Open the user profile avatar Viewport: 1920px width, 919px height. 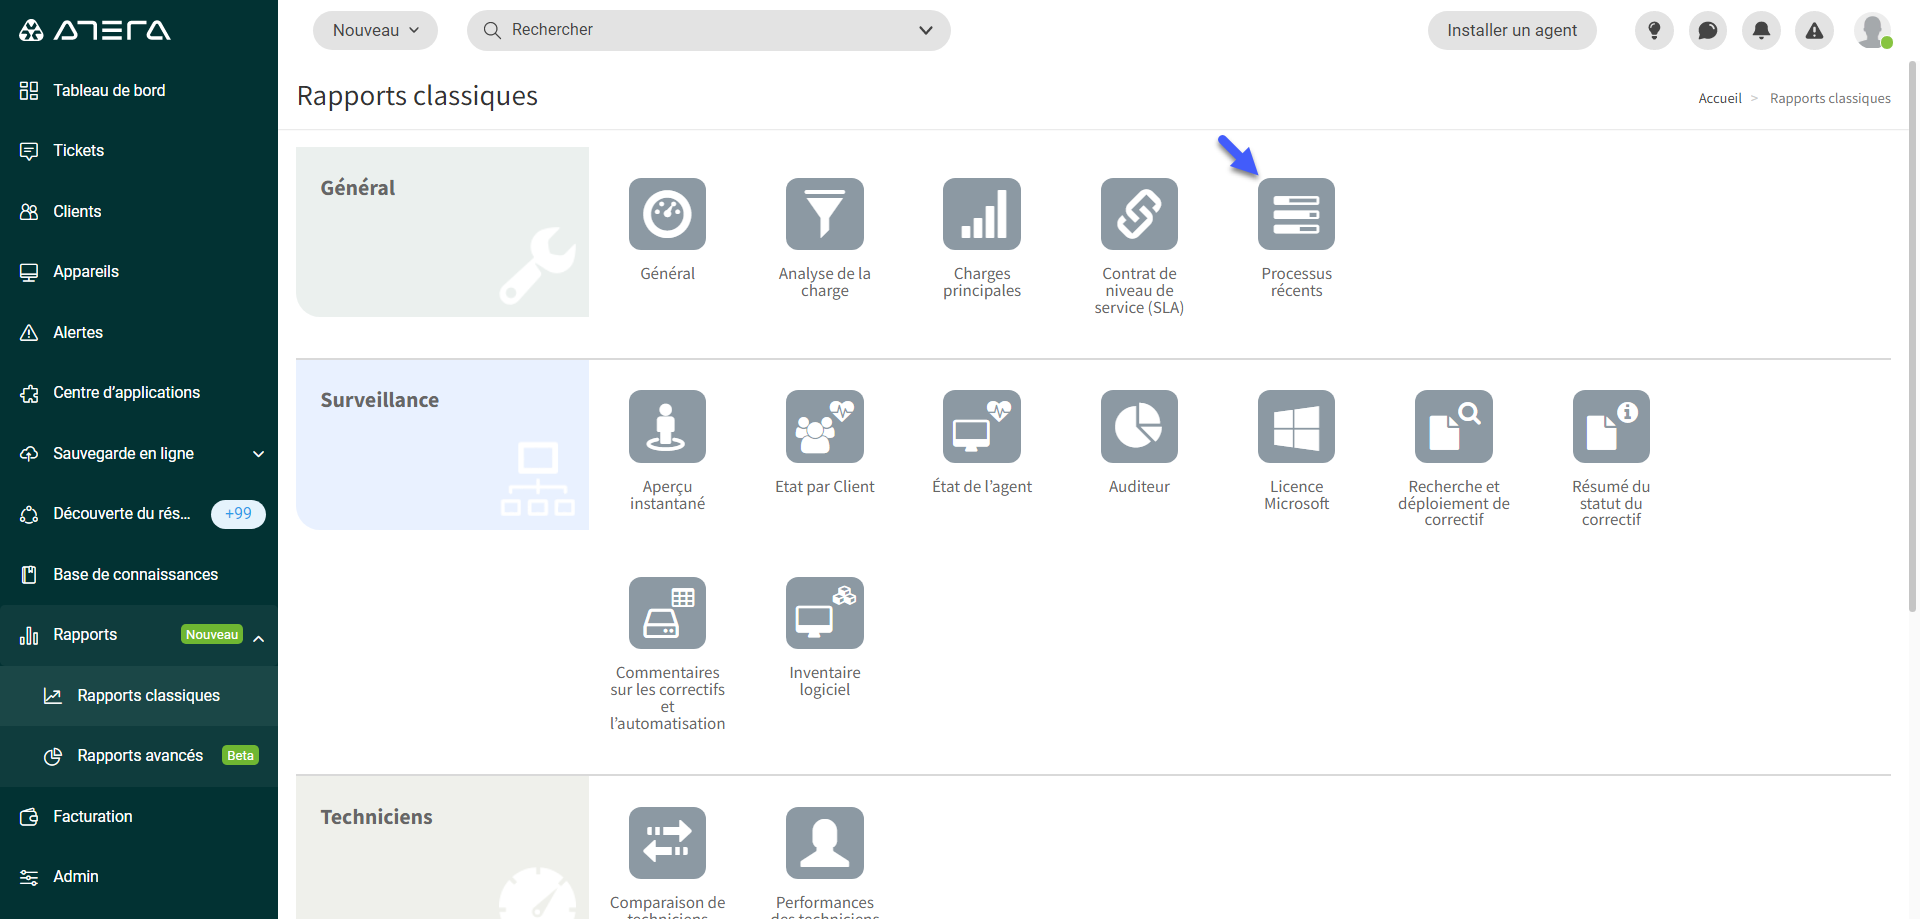pyautogui.click(x=1872, y=30)
